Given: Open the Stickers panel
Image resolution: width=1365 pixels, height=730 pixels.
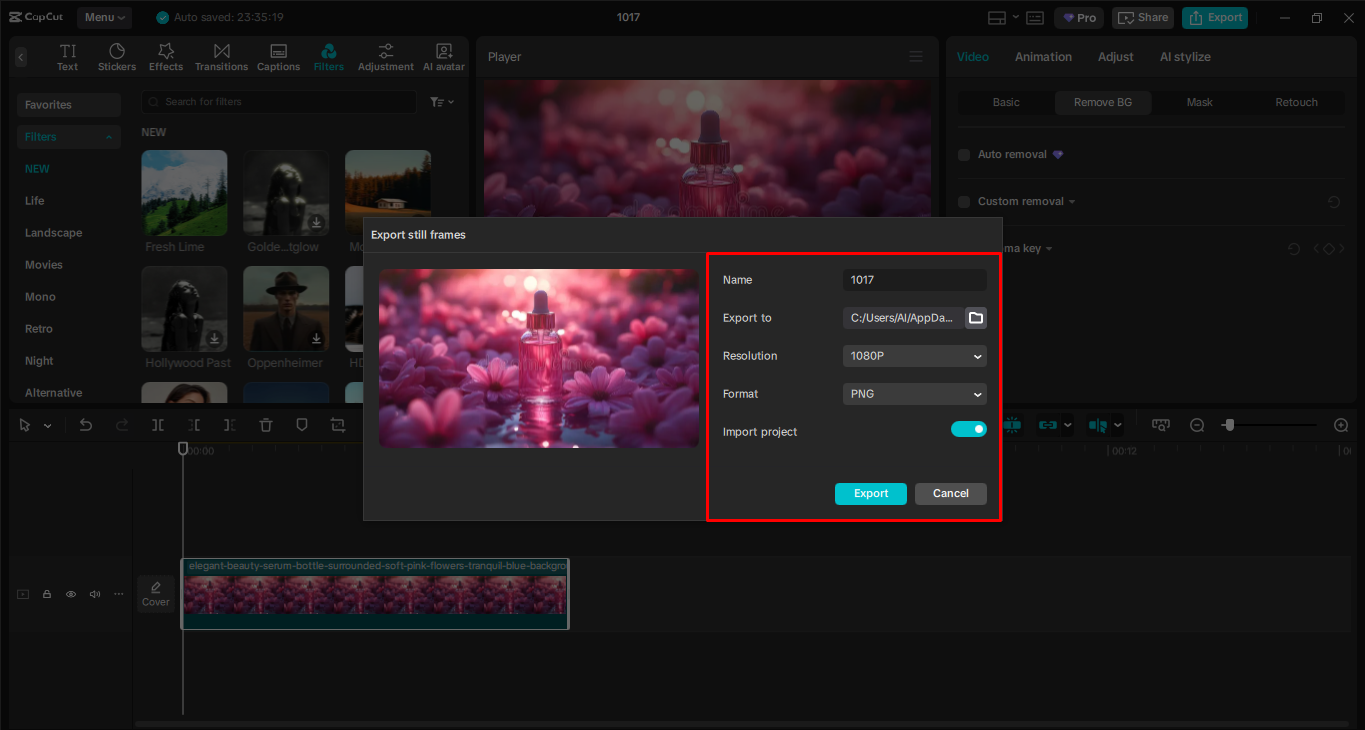Looking at the screenshot, I should (x=117, y=57).
